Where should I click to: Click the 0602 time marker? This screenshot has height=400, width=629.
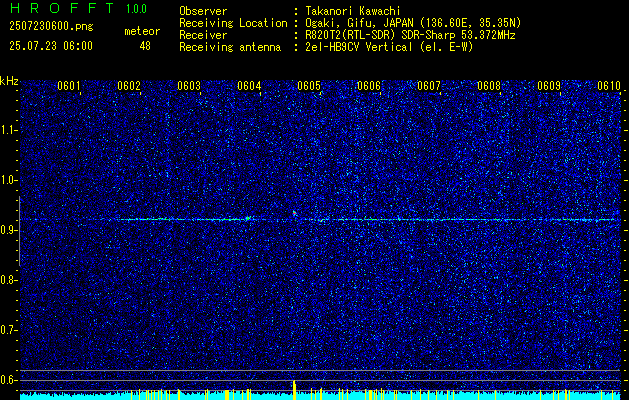(129, 86)
